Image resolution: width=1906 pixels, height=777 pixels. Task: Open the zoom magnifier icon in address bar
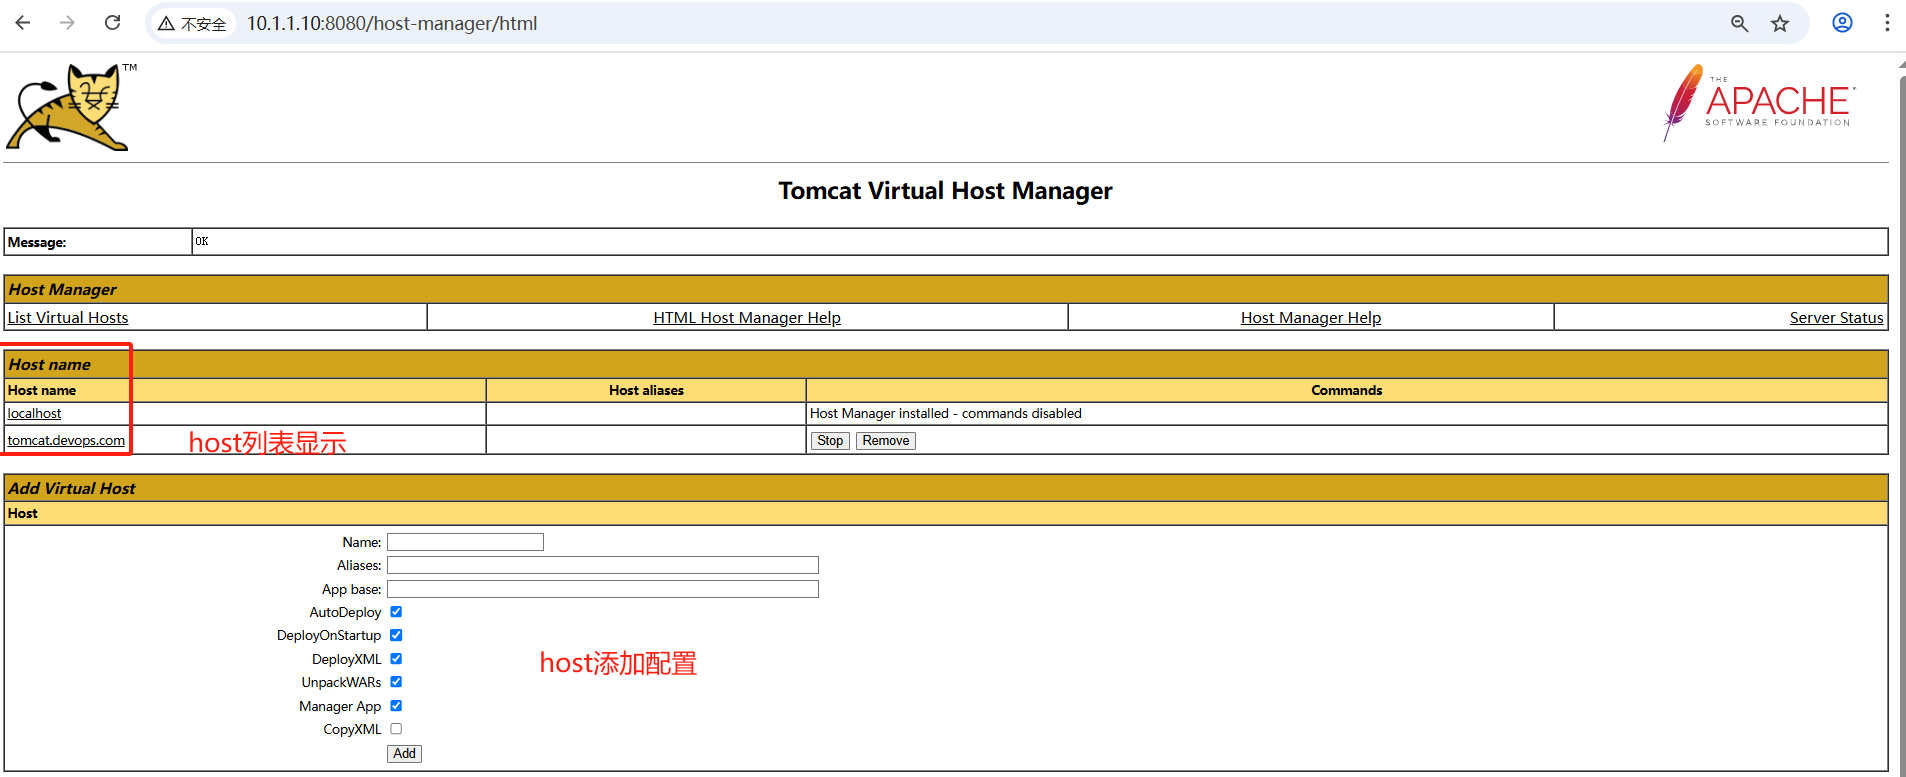[1740, 23]
